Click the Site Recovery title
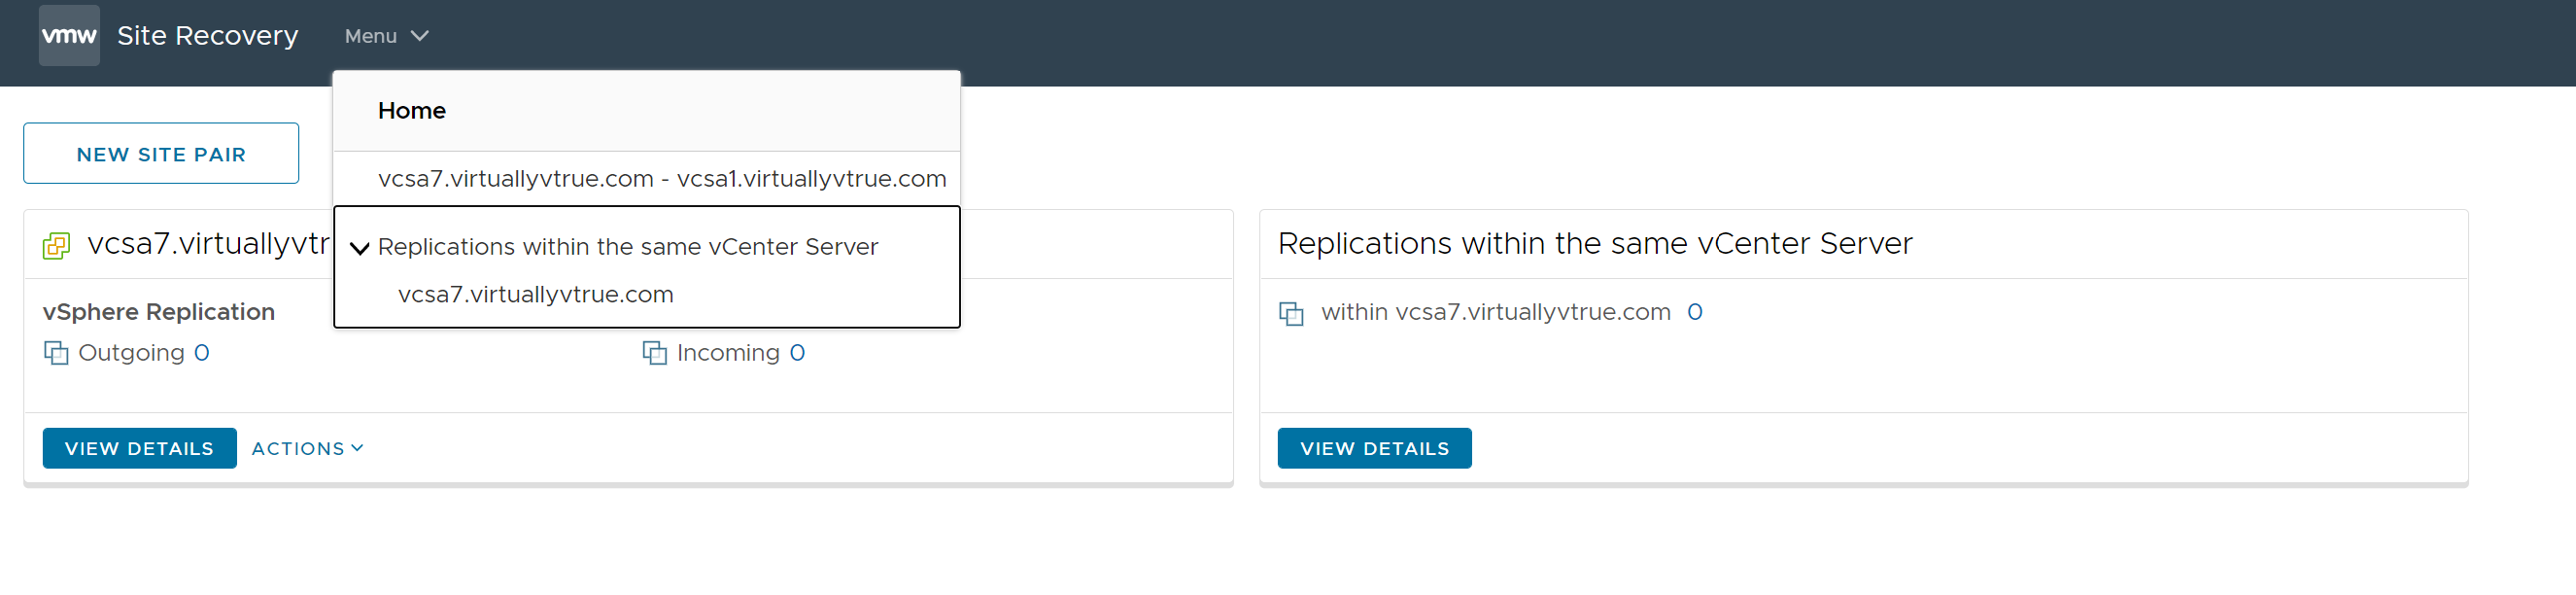Viewport: 2576px width, 595px height. [207, 35]
